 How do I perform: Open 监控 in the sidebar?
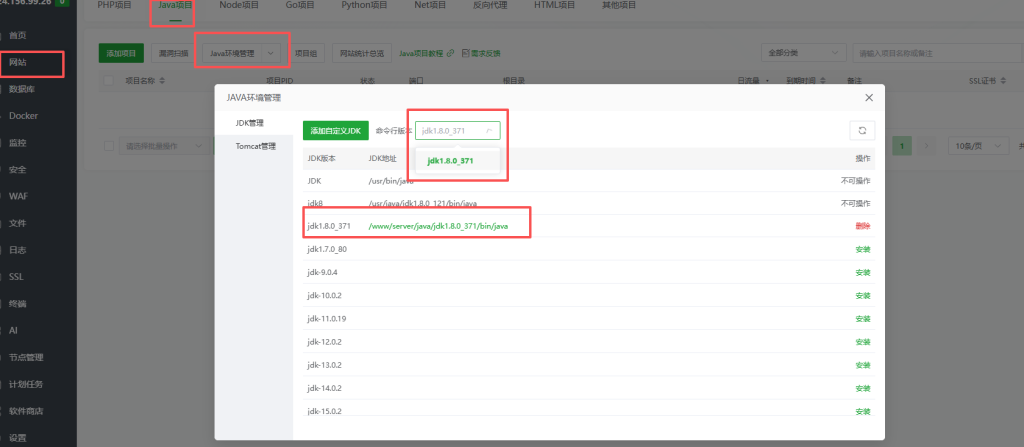point(18,142)
